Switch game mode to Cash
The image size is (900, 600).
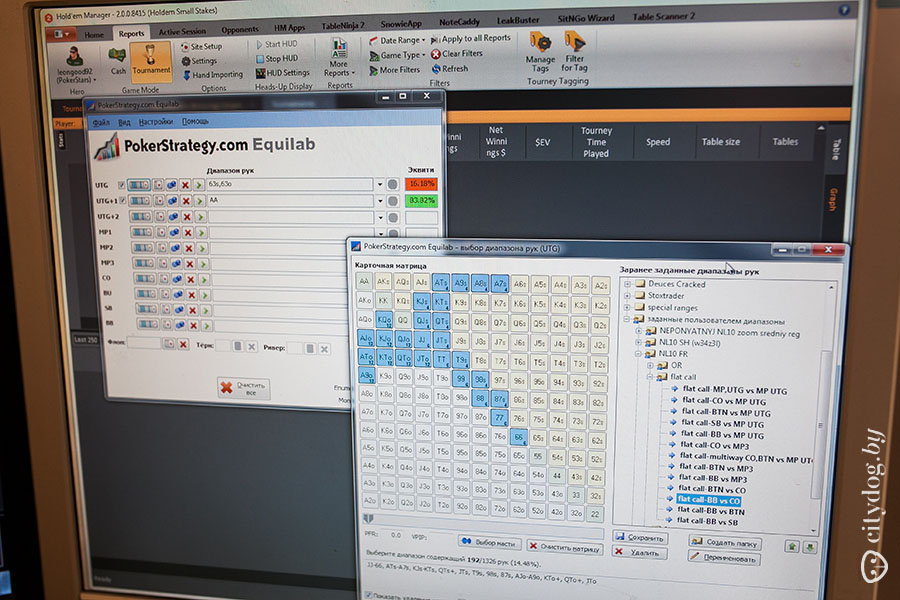[117, 60]
